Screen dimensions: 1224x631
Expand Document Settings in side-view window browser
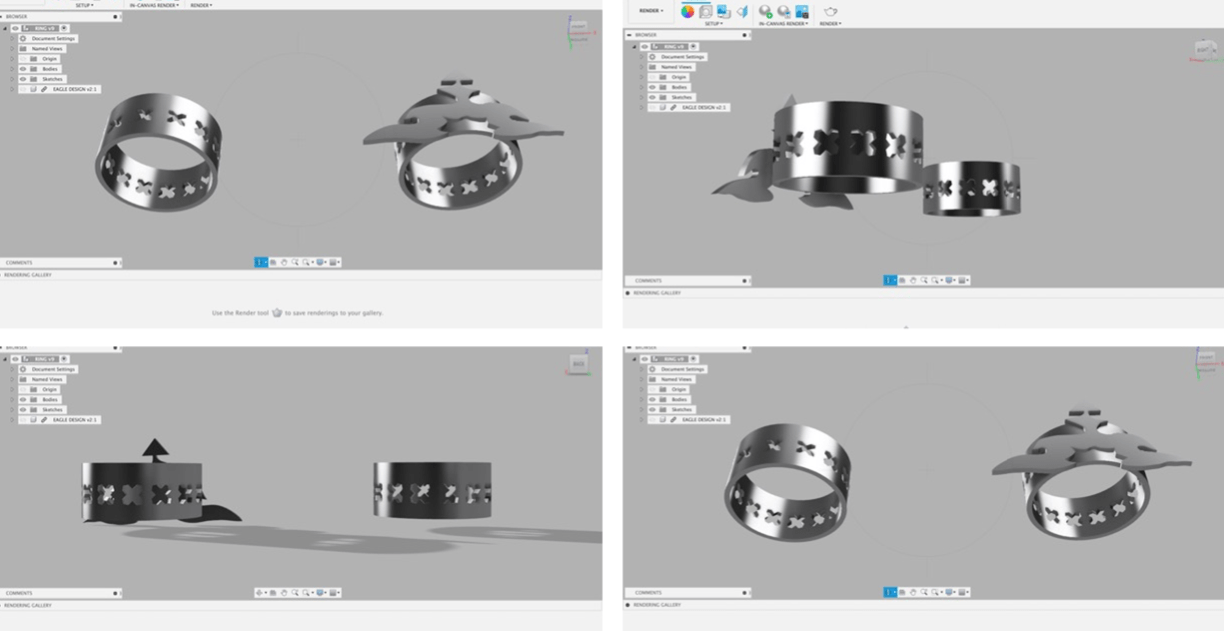(x=13, y=369)
